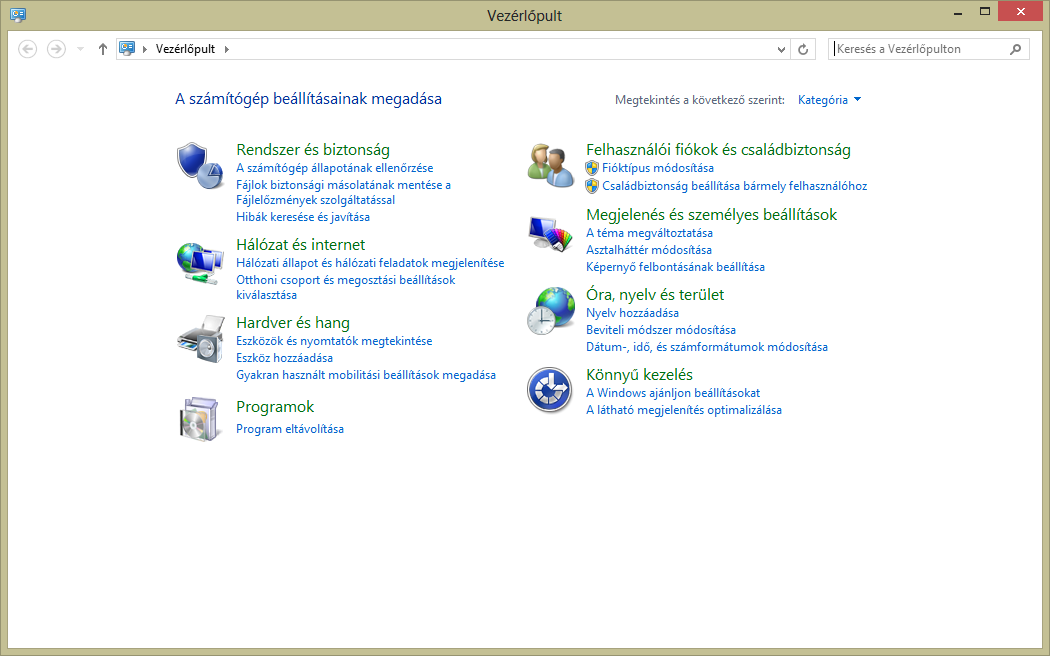Select the Vezérlőpult breadcrumb item
The height and width of the screenshot is (656, 1050).
[x=185, y=49]
